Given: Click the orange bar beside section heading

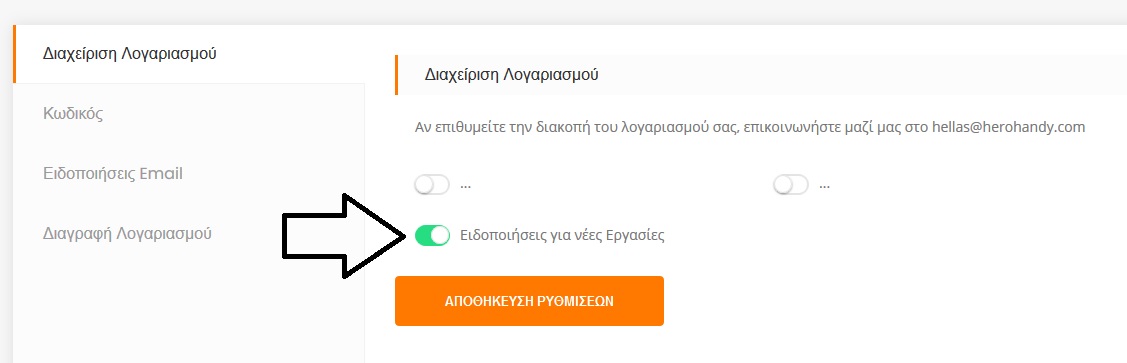Looking at the screenshot, I should [396, 75].
